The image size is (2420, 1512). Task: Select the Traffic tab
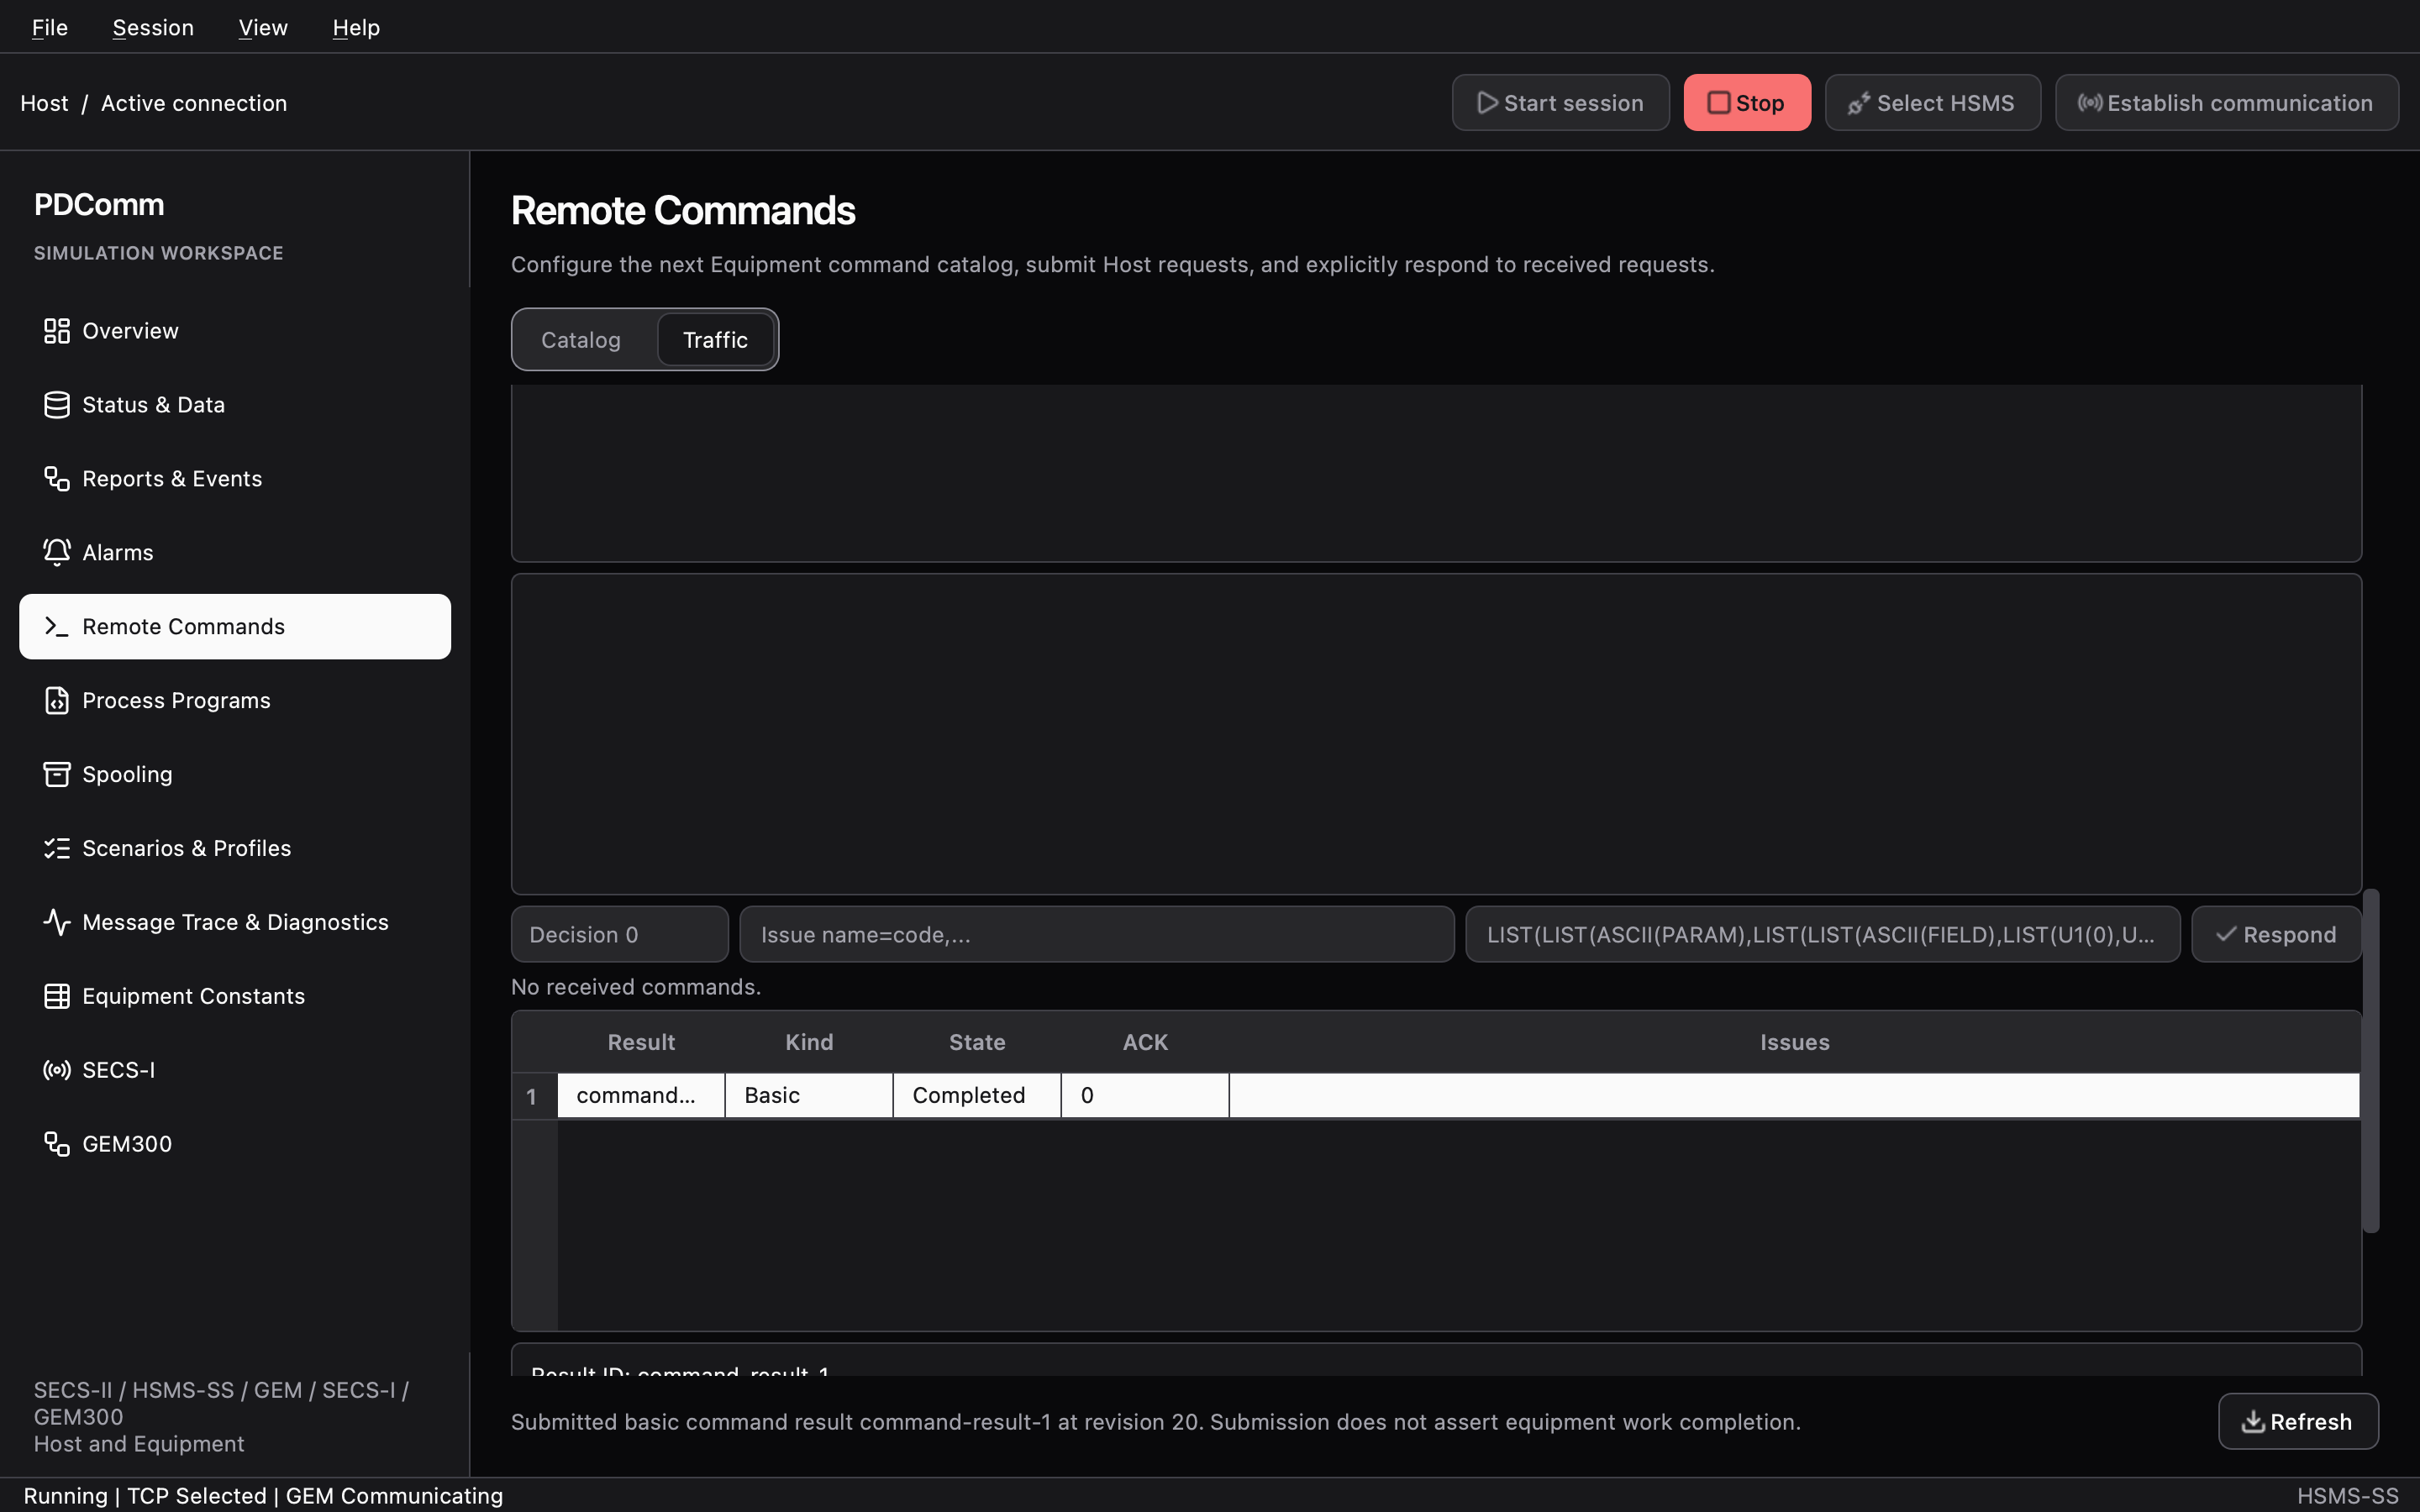(x=715, y=340)
